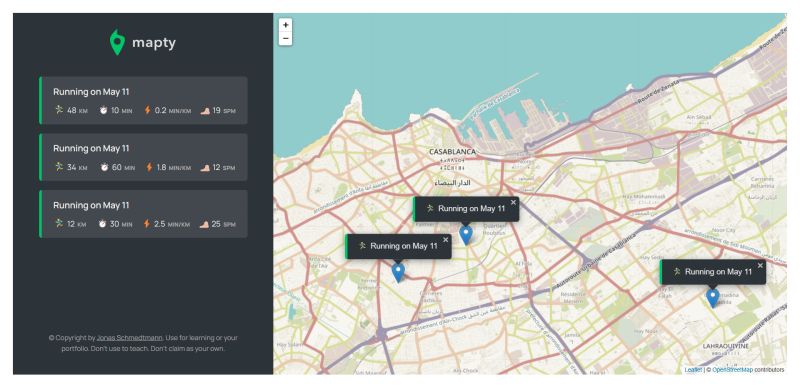800x385 pixels.
Task: Open the OpenStreetMap attribution link
Action: [733, 370]
